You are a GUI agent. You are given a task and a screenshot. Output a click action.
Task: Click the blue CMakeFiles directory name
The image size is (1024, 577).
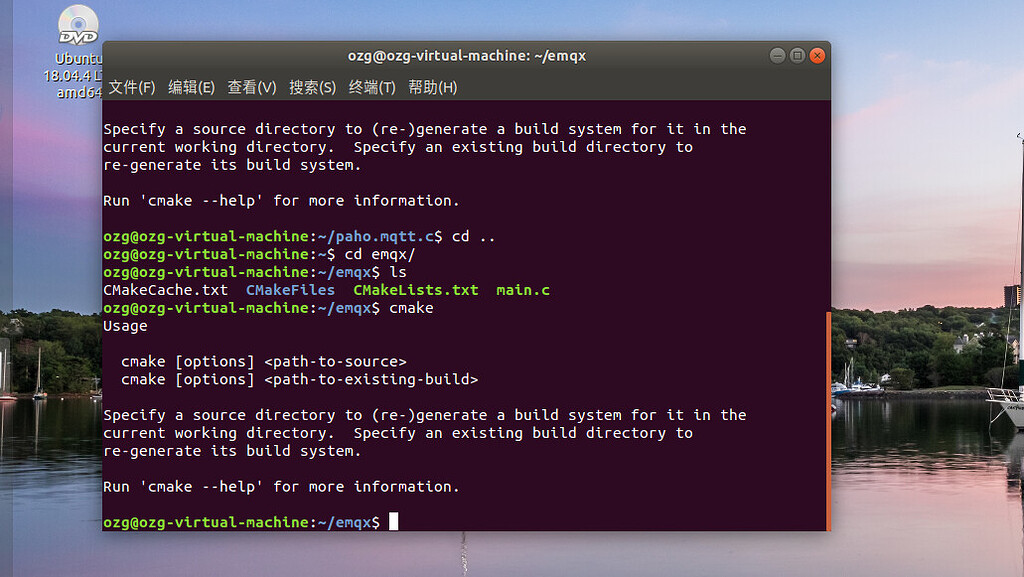pyautogui.click(x=291, y=290)
